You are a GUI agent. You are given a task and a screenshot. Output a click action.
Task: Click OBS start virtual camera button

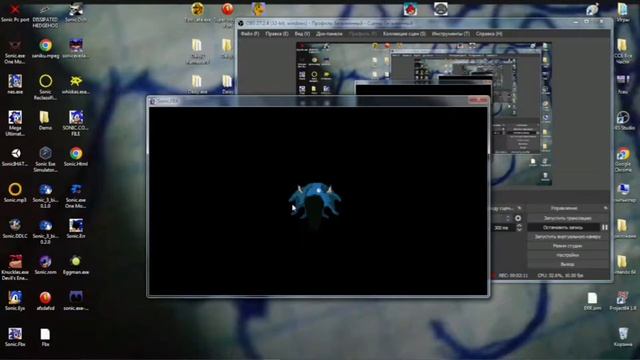tap(567, 237)
